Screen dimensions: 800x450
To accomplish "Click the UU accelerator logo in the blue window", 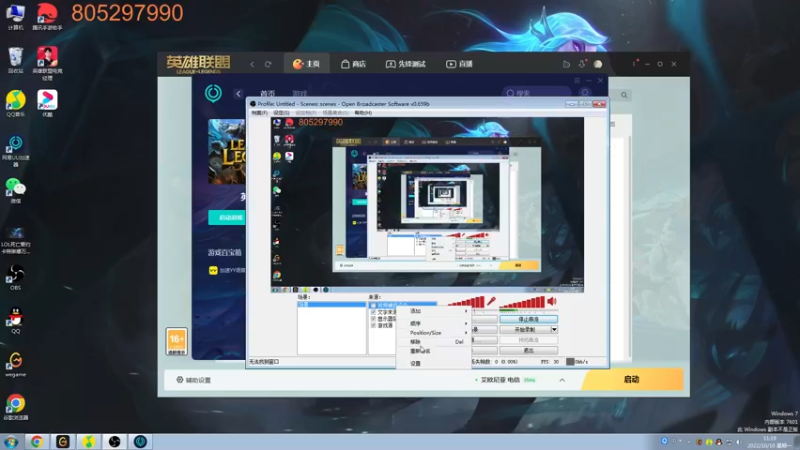I will (x=213, y=93).
